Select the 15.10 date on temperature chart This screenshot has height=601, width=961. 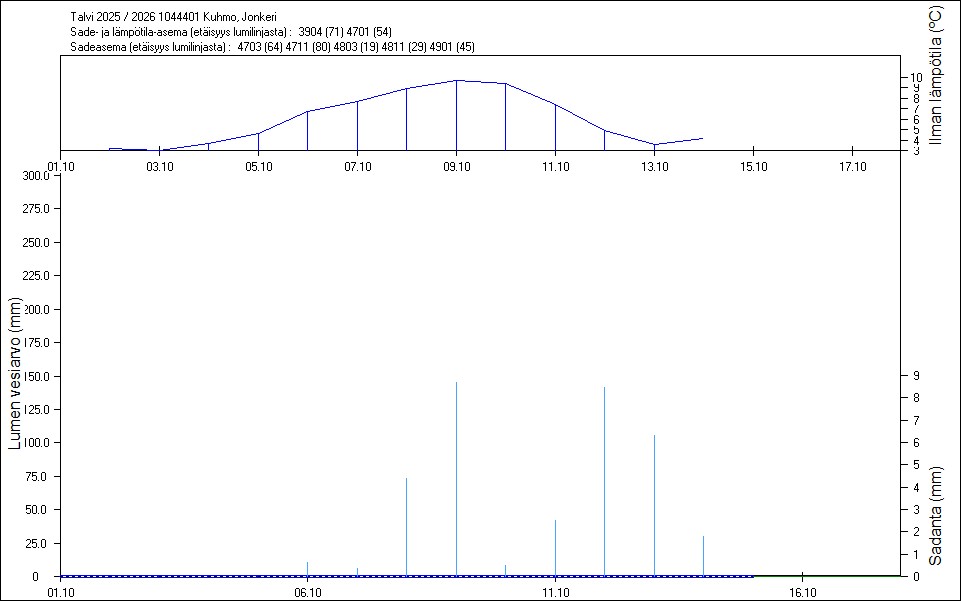[753, 166]
